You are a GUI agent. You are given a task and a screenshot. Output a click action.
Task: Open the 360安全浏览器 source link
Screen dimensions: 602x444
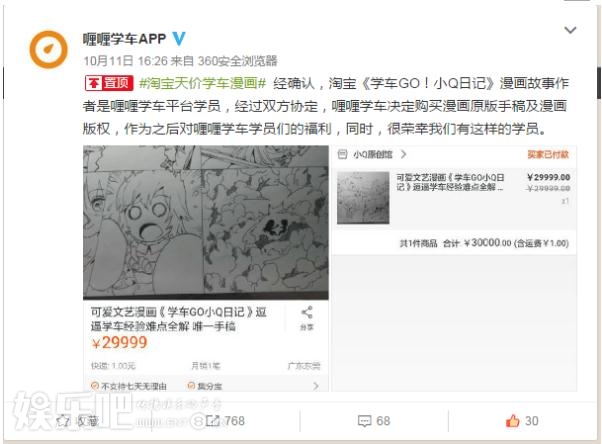237,61
